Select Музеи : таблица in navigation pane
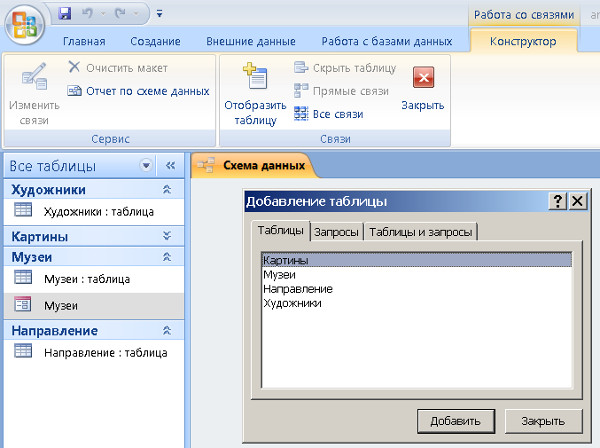This screenshot has width=600, height=448. click(86, 279)
